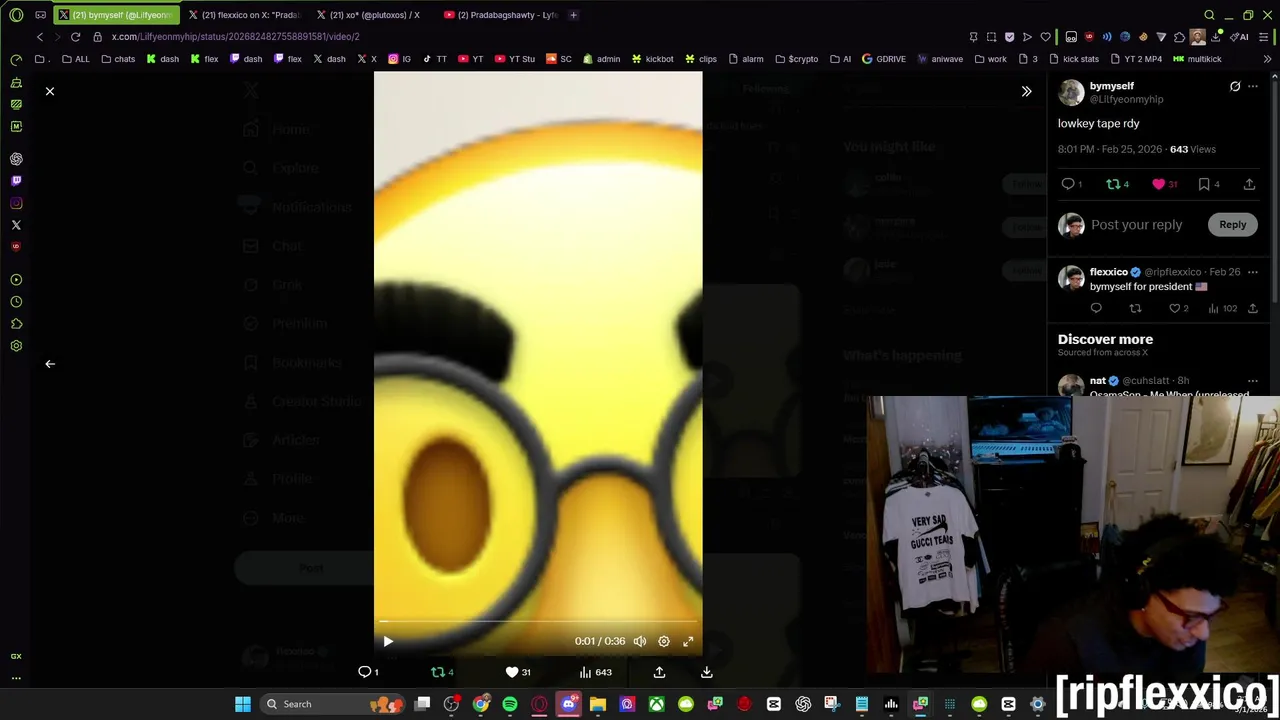This screenshot has width=1280, height=720.
Task: Open Spotify from the taskbar
Action: (510, 704)
